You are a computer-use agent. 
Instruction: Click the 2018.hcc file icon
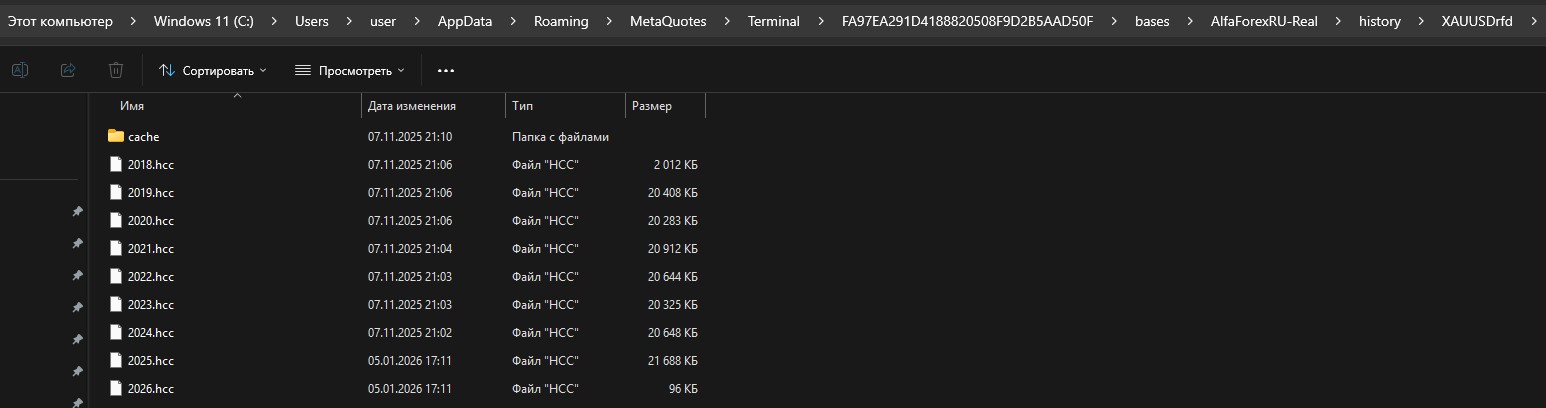pos(116,164)
